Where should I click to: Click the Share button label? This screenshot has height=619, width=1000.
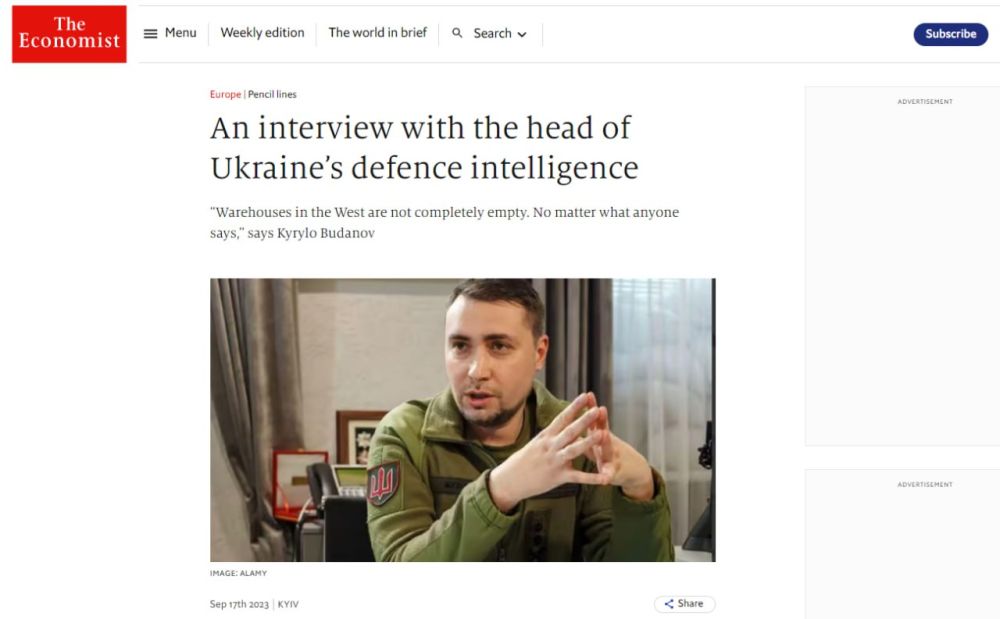pyautogui.click(x=690, y=603)
